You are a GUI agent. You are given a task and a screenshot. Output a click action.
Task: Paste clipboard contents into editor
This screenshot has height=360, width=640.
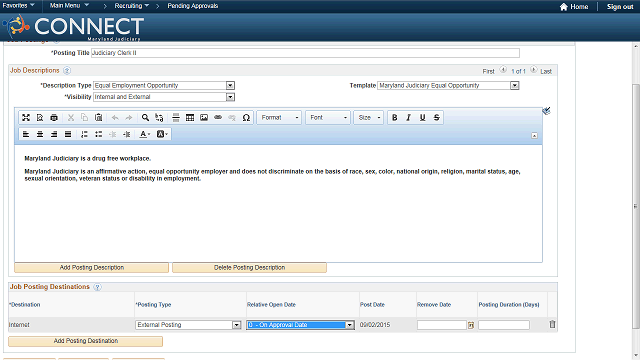[98, 118]
